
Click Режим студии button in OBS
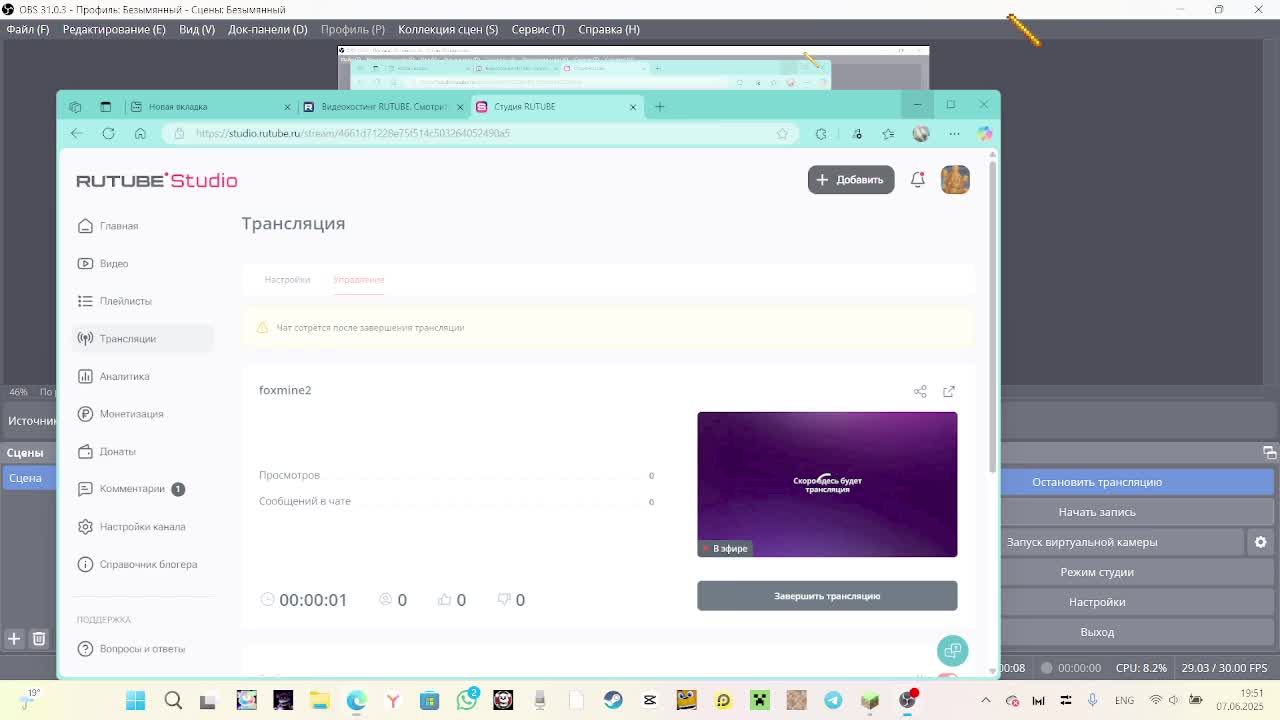[1137, 572]
